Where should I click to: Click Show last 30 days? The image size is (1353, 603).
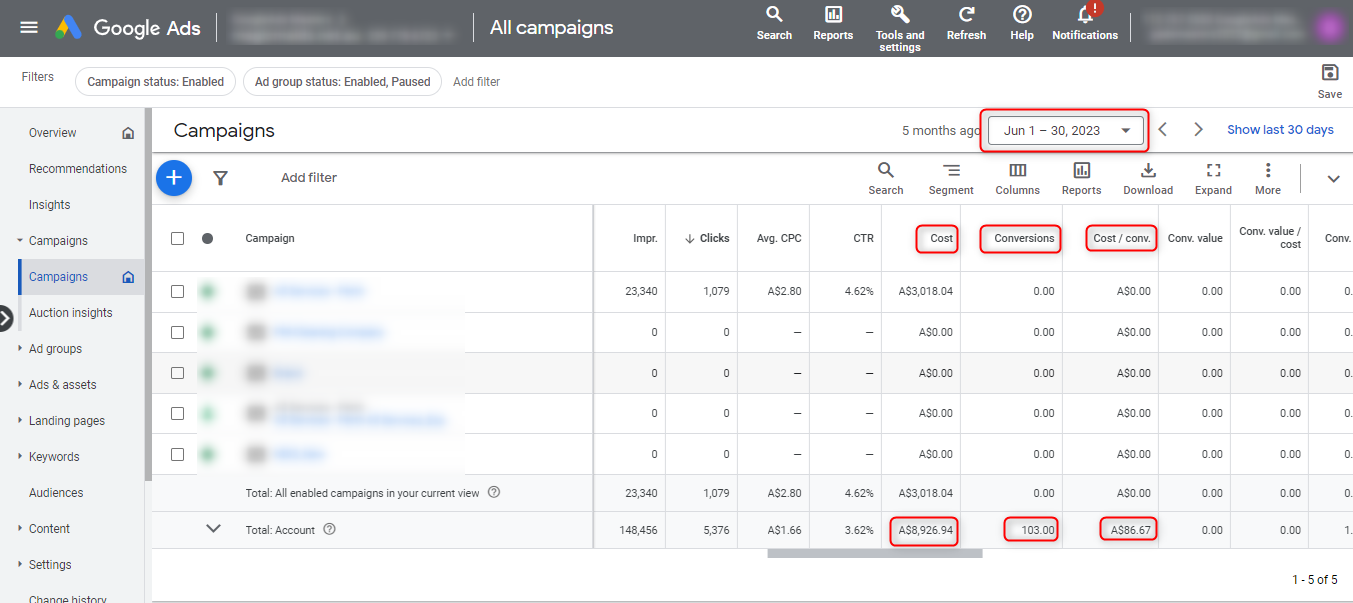click(1280, 130)
